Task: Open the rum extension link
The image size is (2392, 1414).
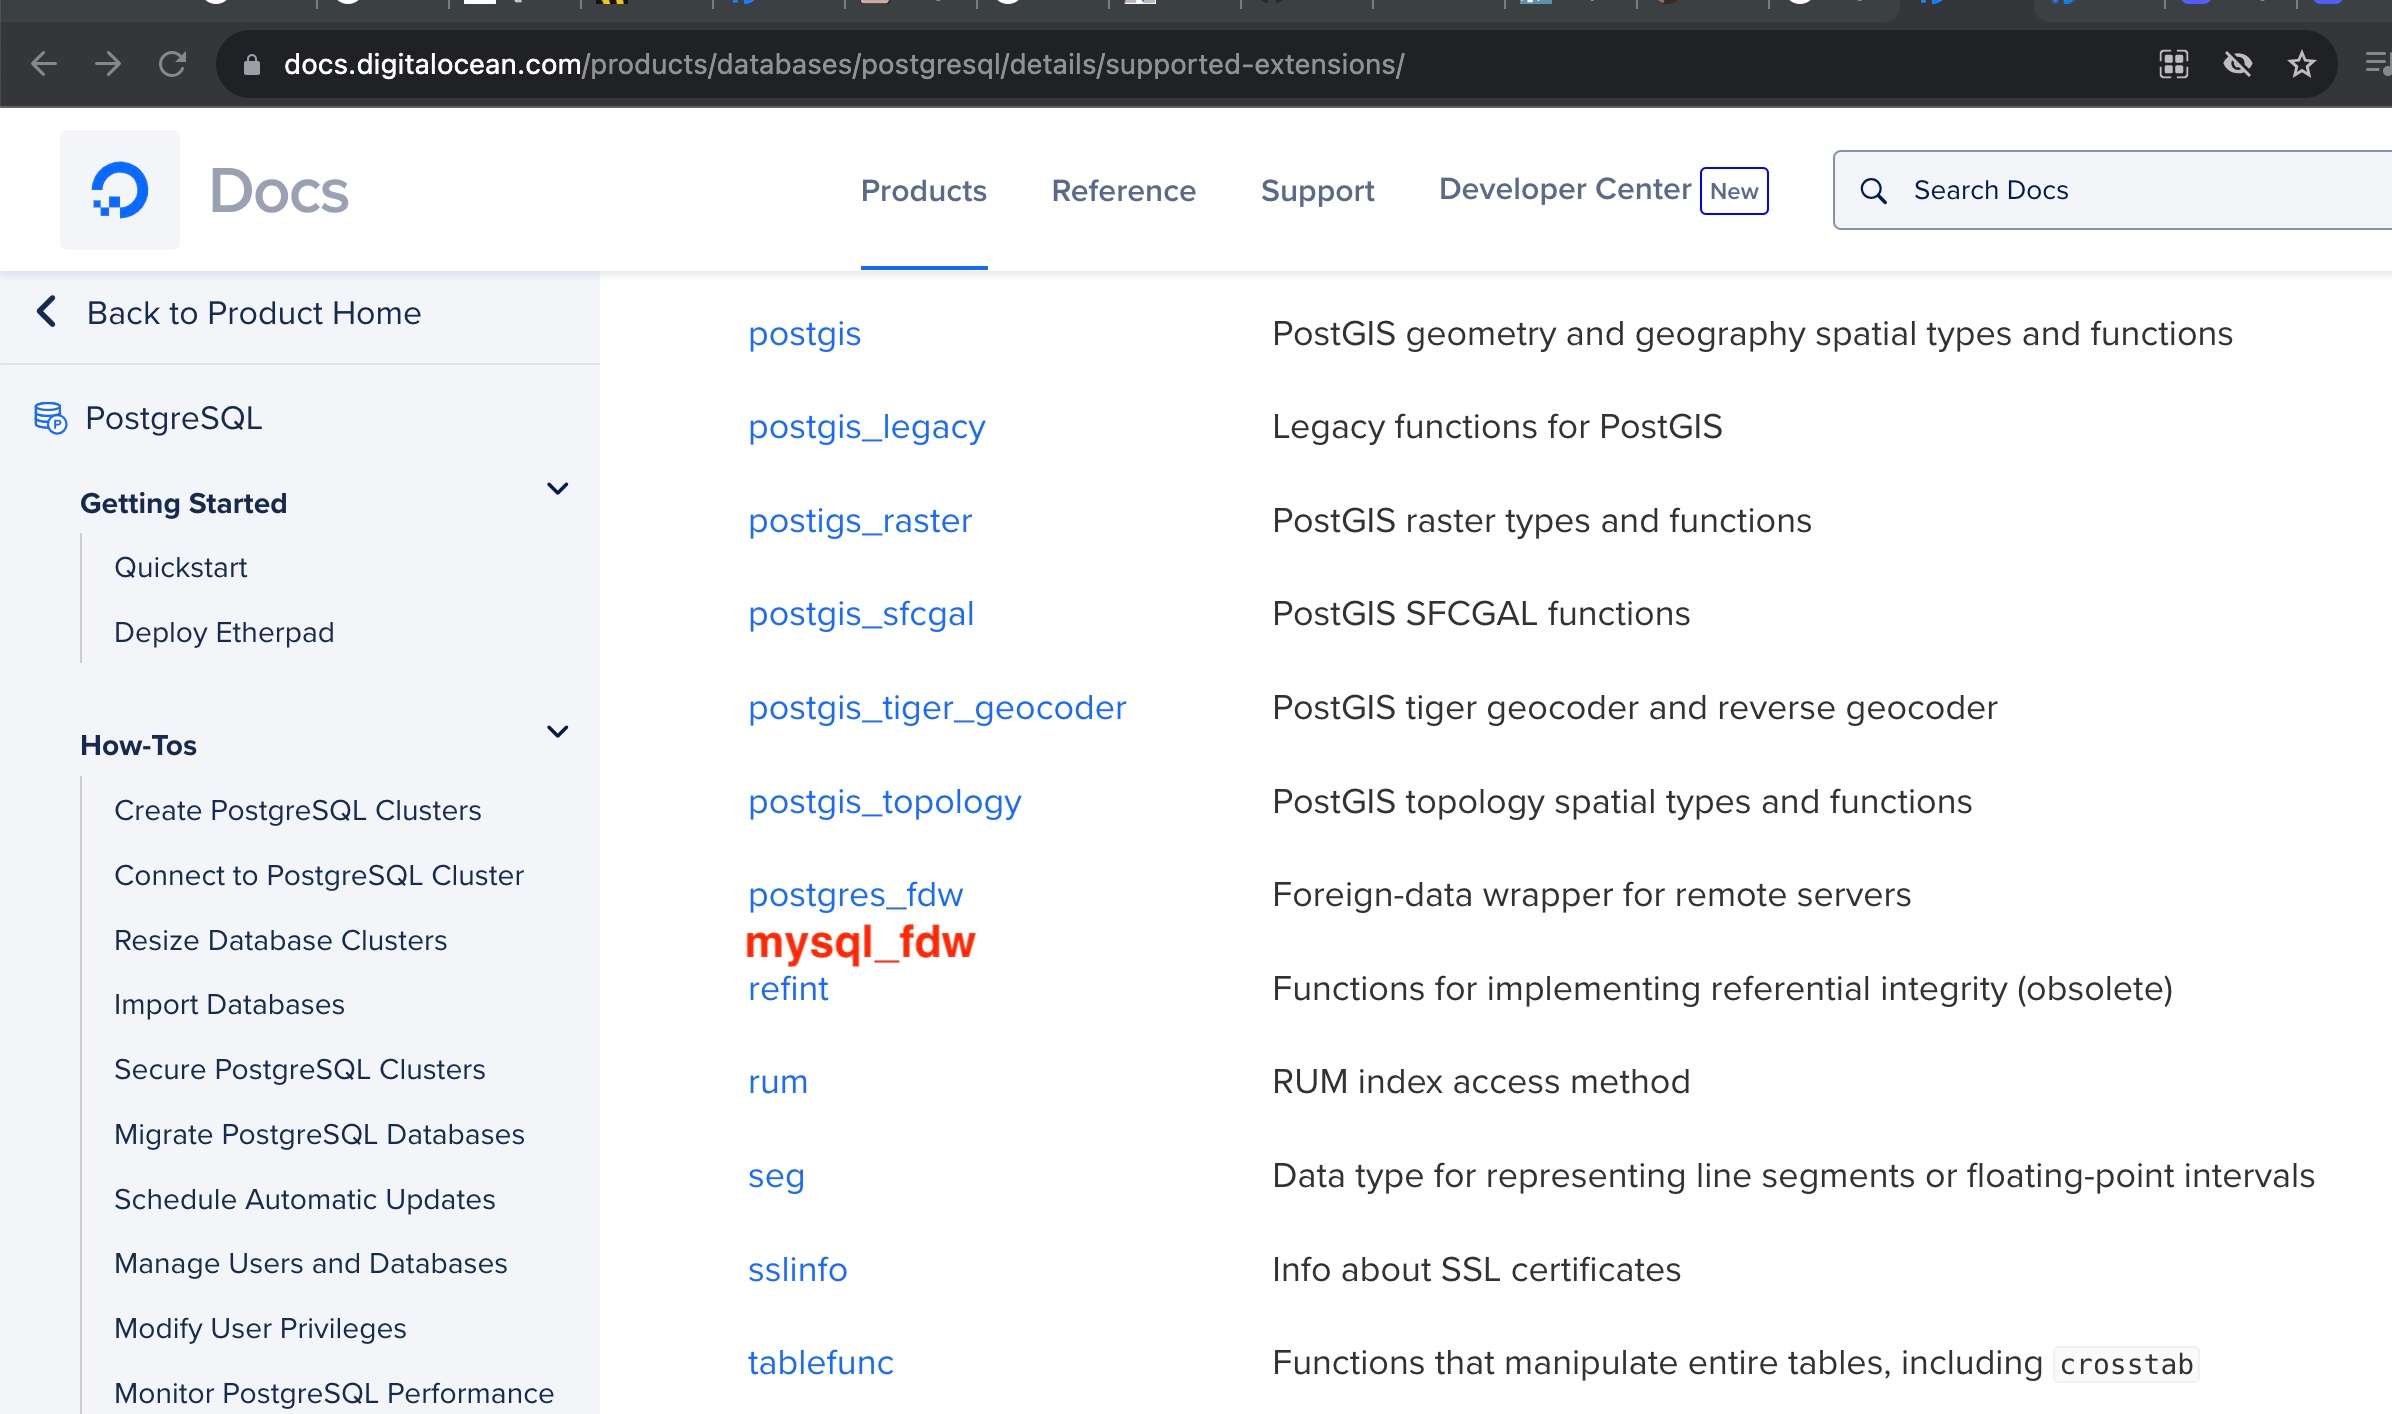Action: point(778,1083)
